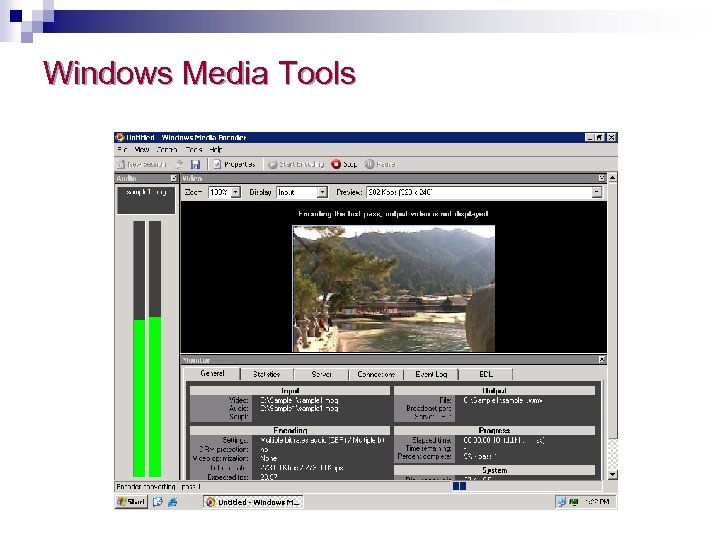
Task: Click the taskbar clock
Action: [597, 502]
